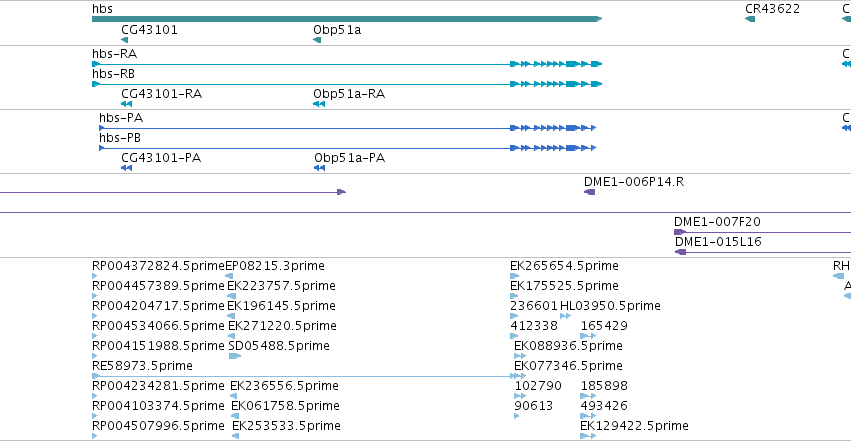Select the RP004534066.5prime label
This screenshot has width=851, height=441.
pyautogui.click(x=158, y=326)
